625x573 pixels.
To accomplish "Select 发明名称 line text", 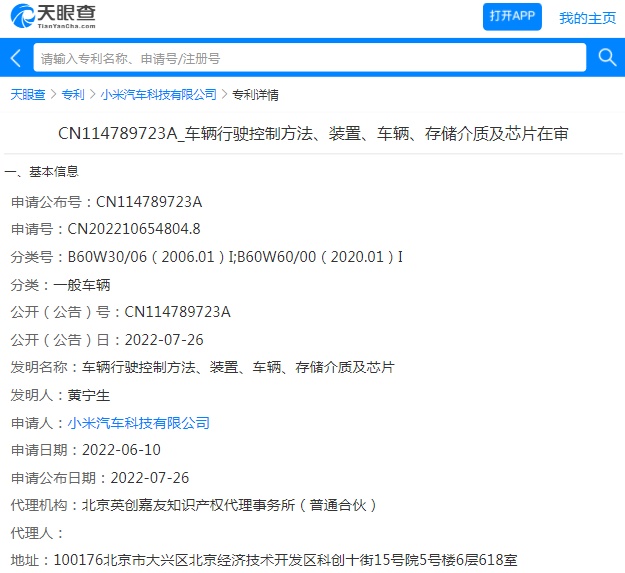I will tap(202, 367).
